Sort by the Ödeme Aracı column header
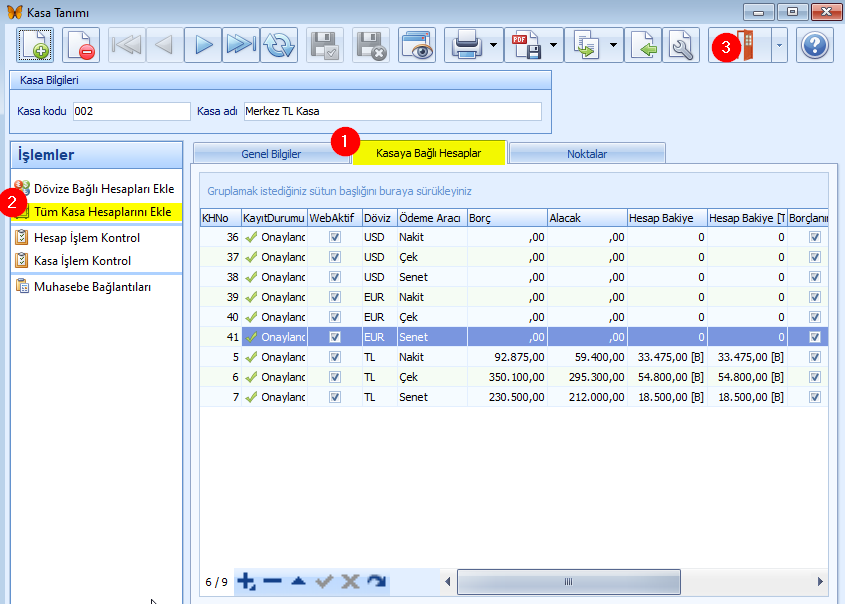The image size is (845, 604). tap(432, 218)
